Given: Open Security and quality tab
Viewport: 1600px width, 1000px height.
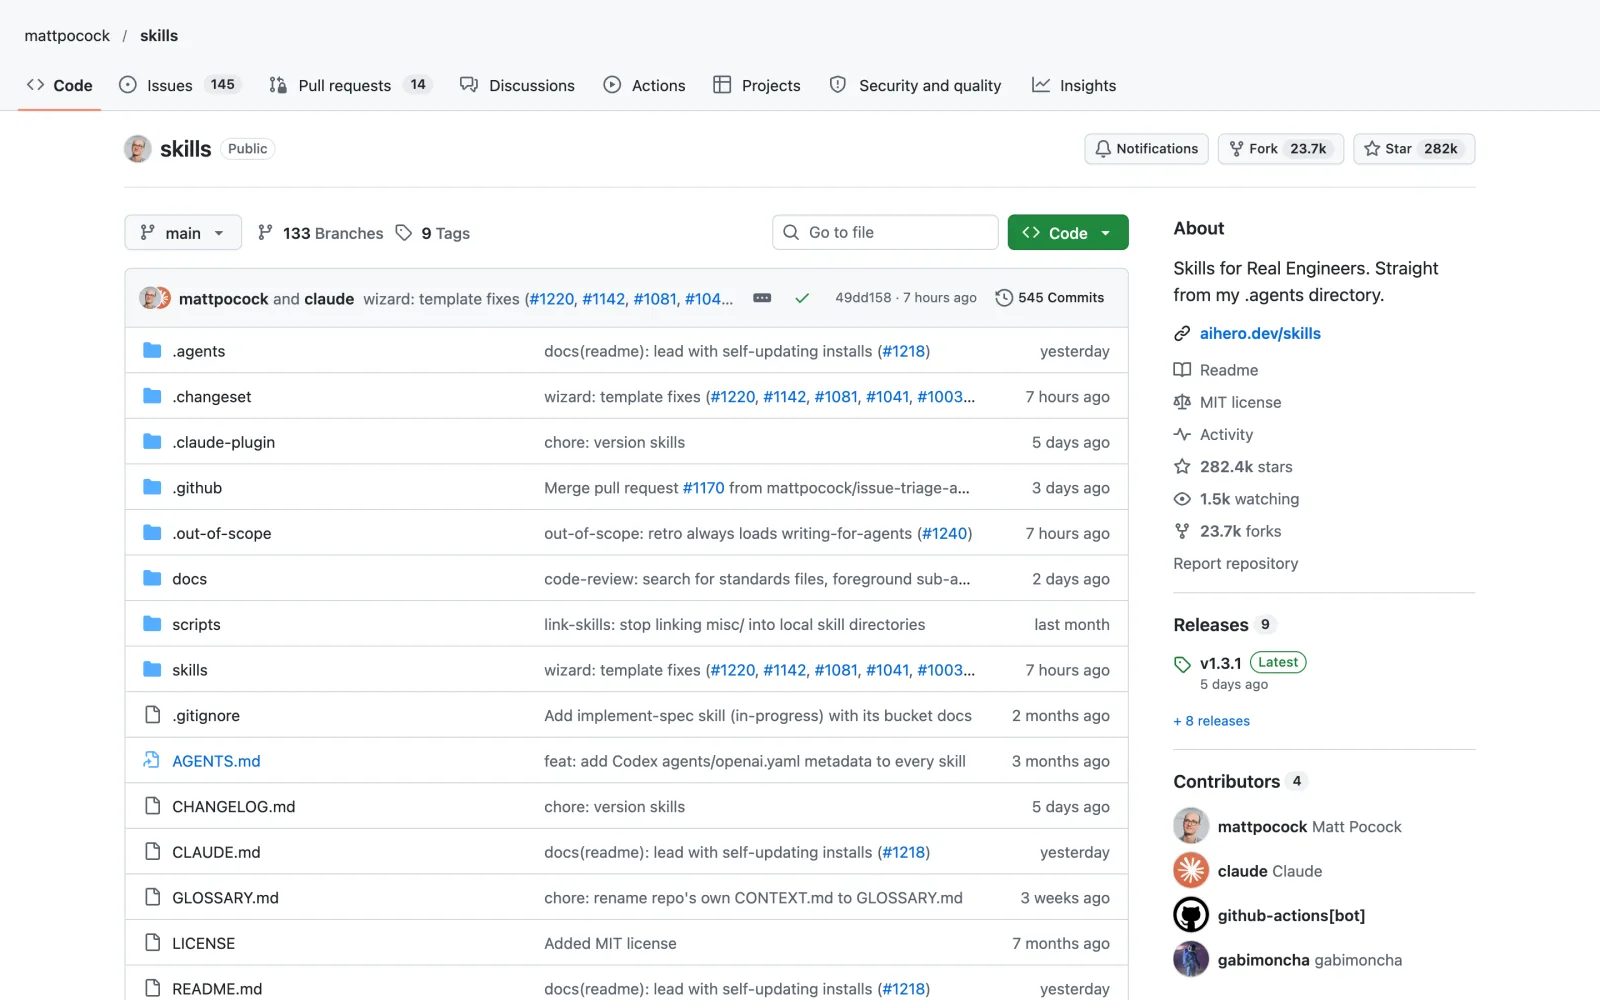Looking at the screenshot, I should (915, 85).
